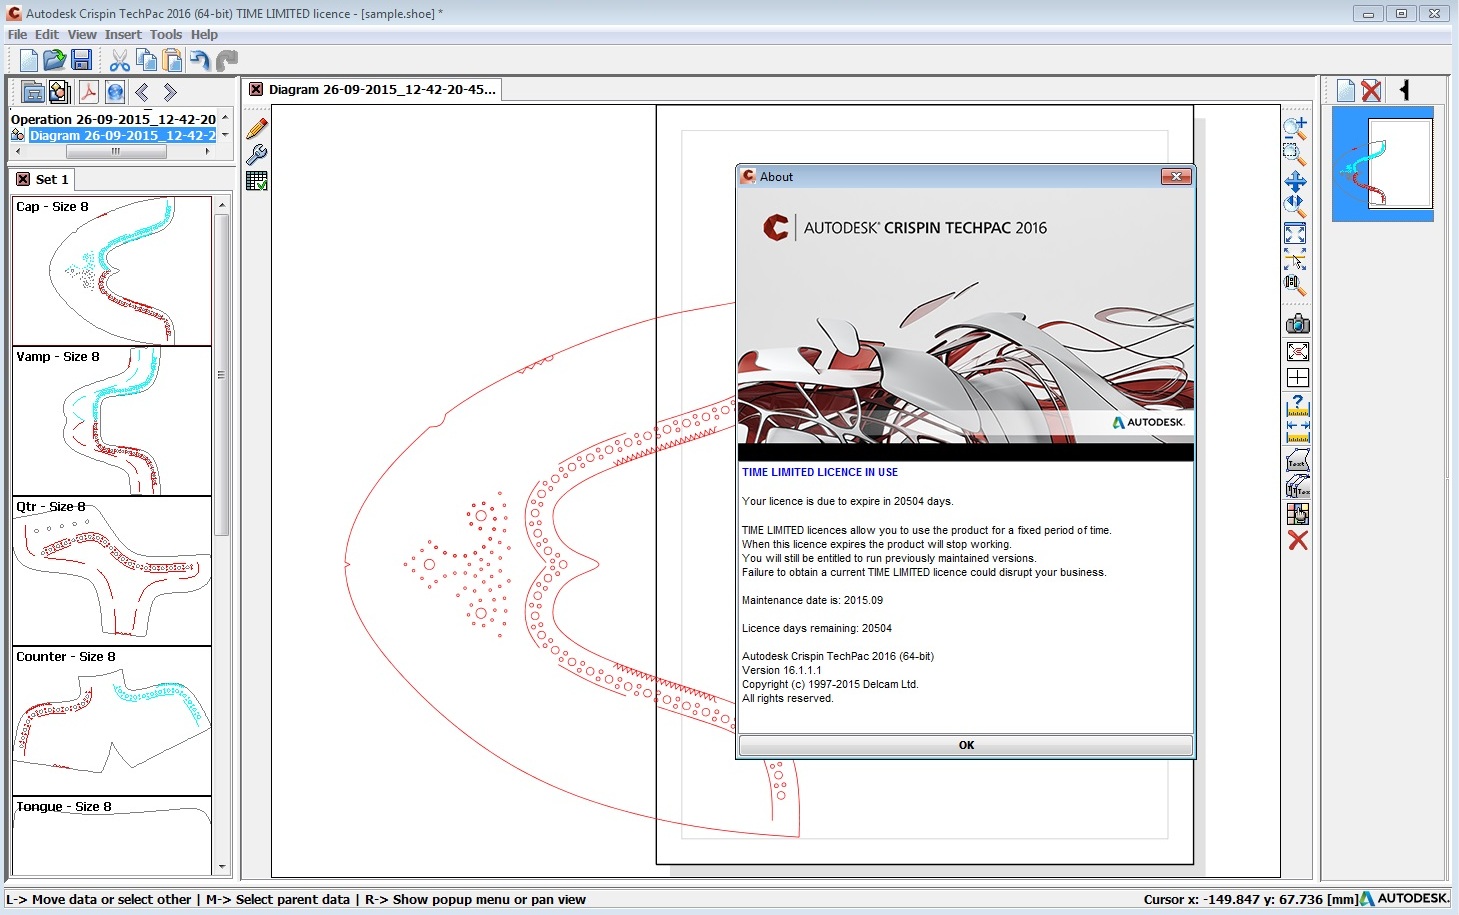Click the fit-shape expand-arrows icon
This screenshot has height=915, width=1459.
tap(1297, 351)
